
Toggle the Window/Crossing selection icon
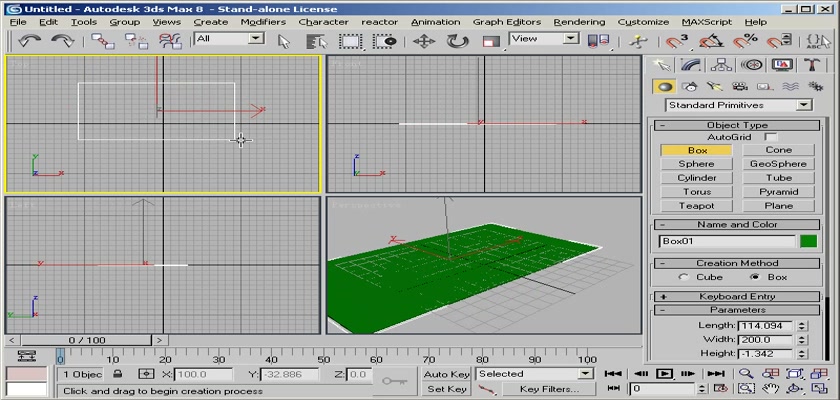point(385,41)
